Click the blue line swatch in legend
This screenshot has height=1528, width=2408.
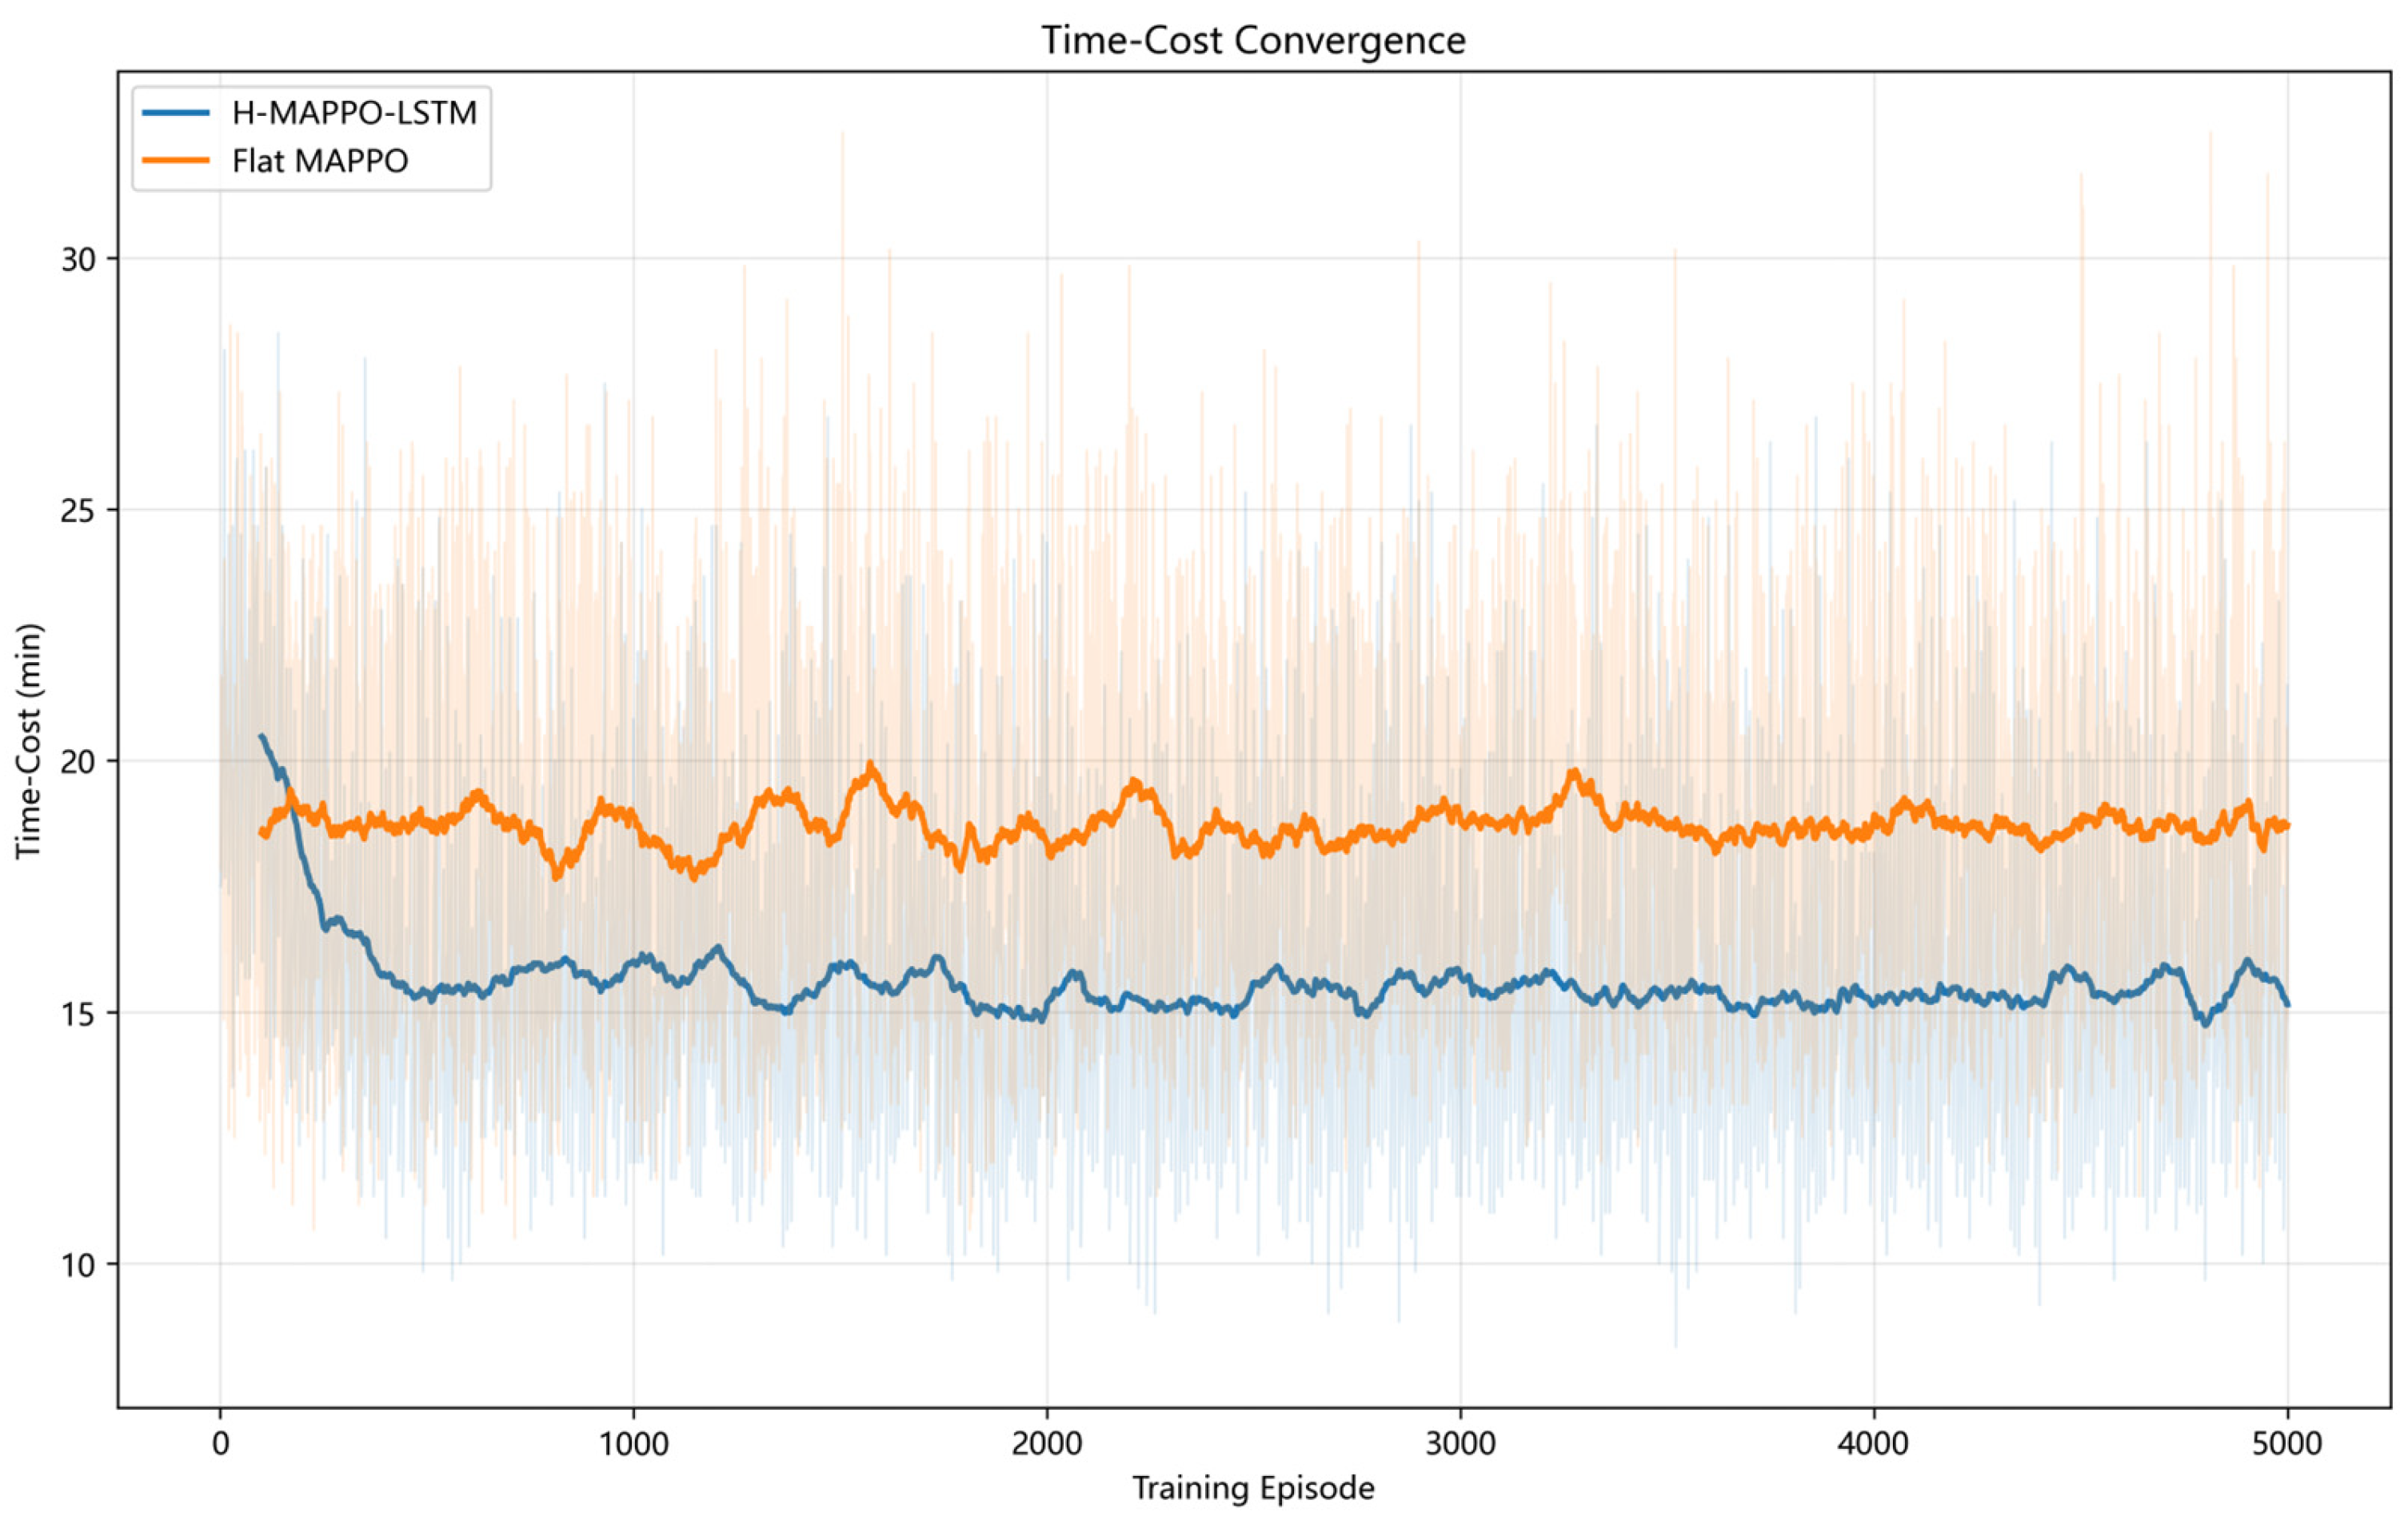point(176,113)
